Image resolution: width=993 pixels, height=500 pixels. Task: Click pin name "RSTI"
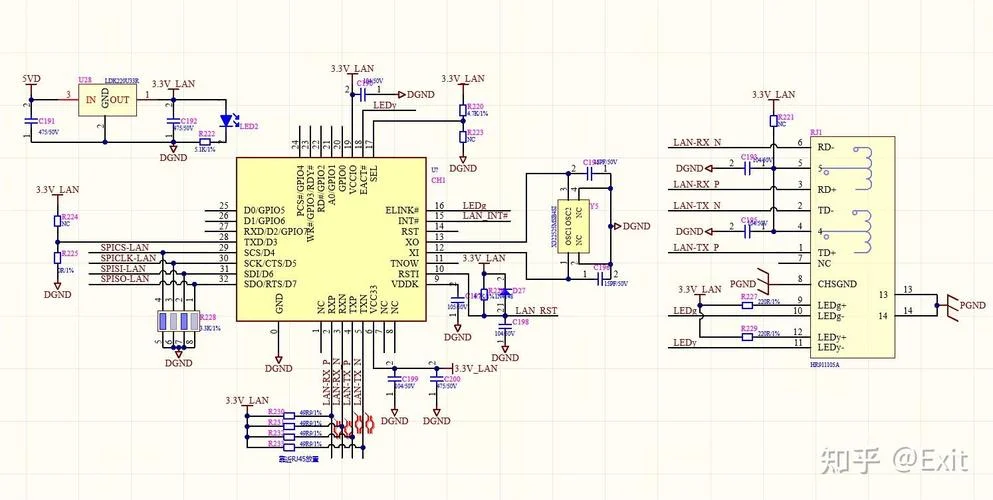(408, 273)
